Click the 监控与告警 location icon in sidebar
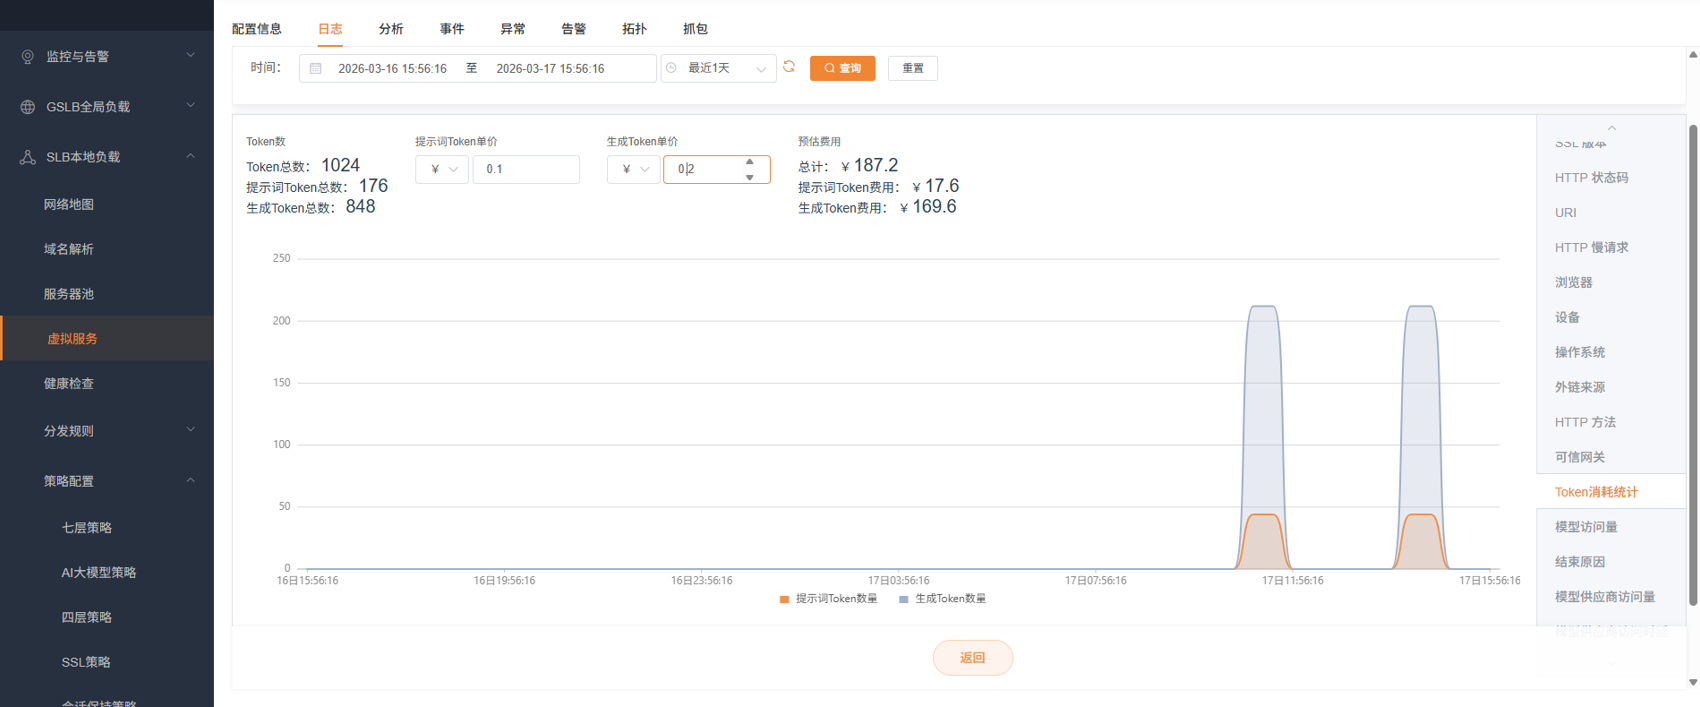Image resolution: width=1700 pixels, height=707 pixels. tap(28, 57)
